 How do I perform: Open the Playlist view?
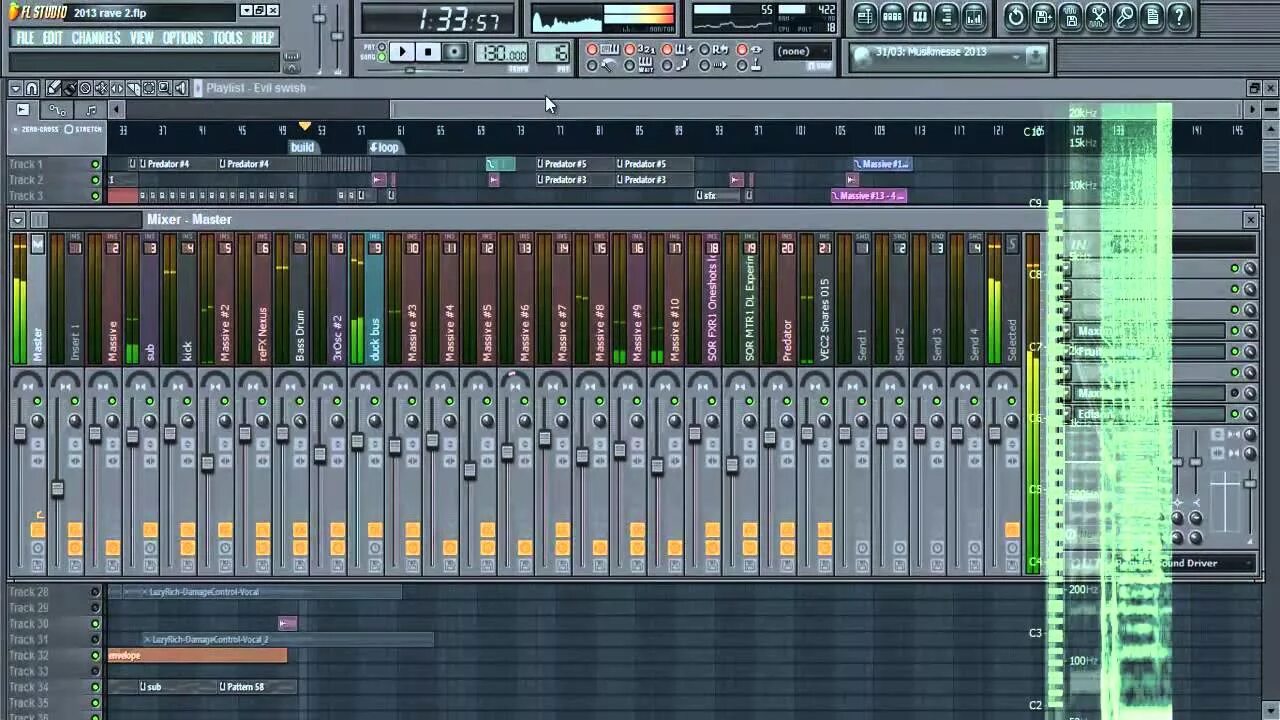tap(865, 16)
